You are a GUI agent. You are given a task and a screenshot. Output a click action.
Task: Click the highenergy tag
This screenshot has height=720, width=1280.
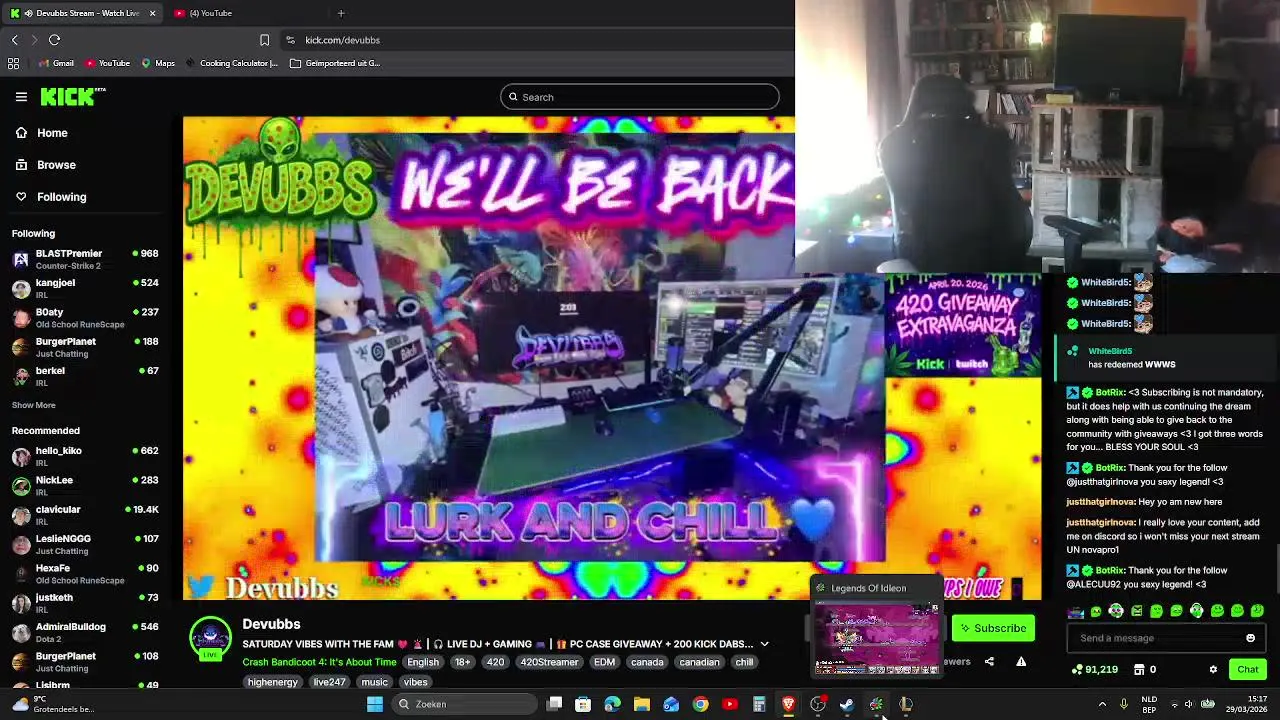click(x=272, y=682)
